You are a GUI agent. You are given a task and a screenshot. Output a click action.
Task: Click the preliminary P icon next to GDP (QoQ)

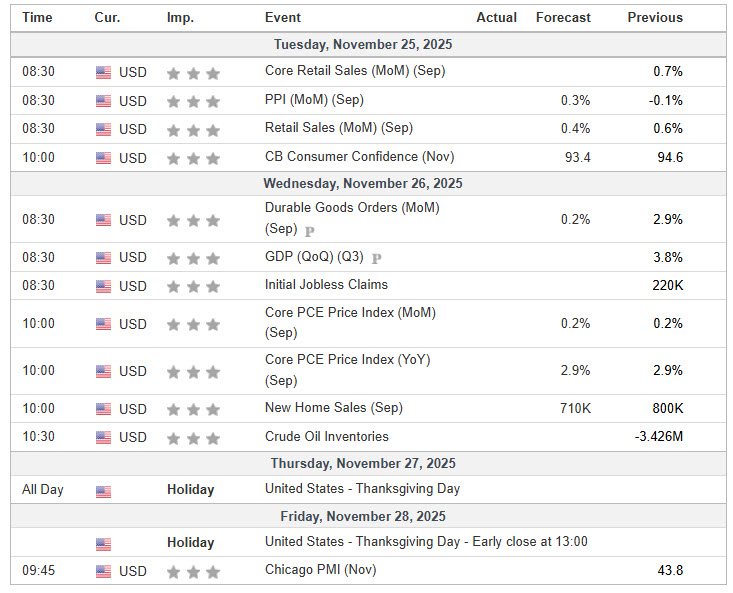click(377, 258)
